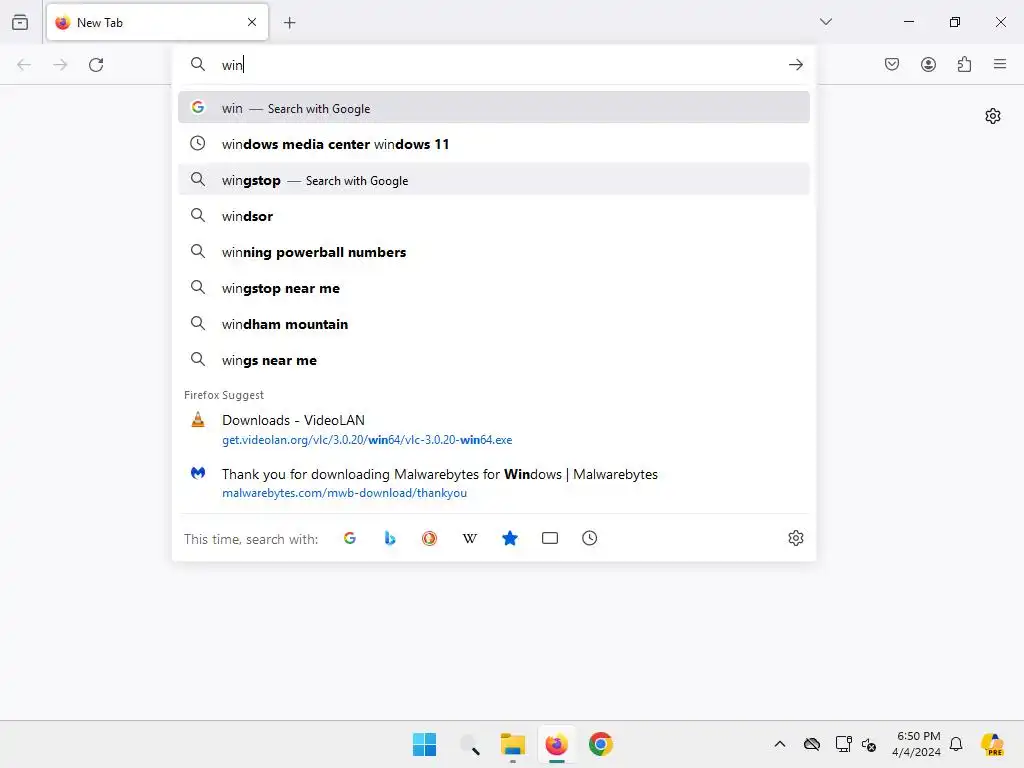
Task: Select the 'windsor' suggestion
Action: click(x=494, y=216)
